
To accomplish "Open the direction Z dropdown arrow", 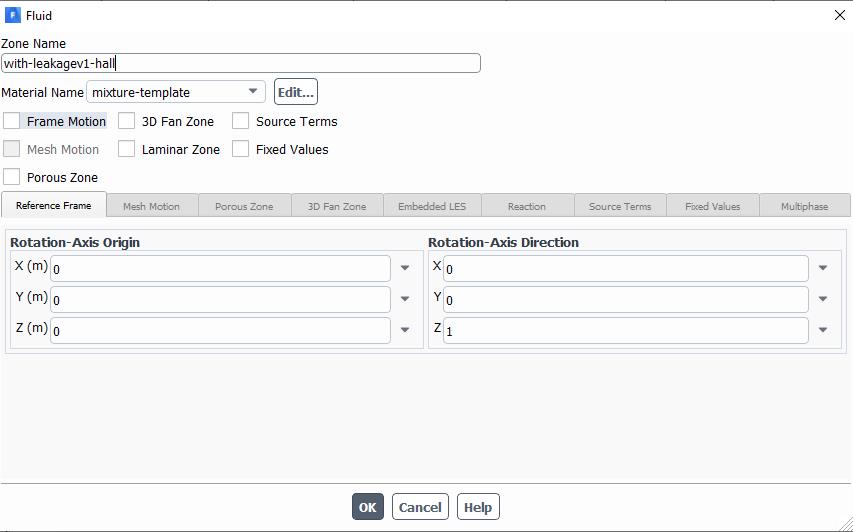I will click(823, 330).
